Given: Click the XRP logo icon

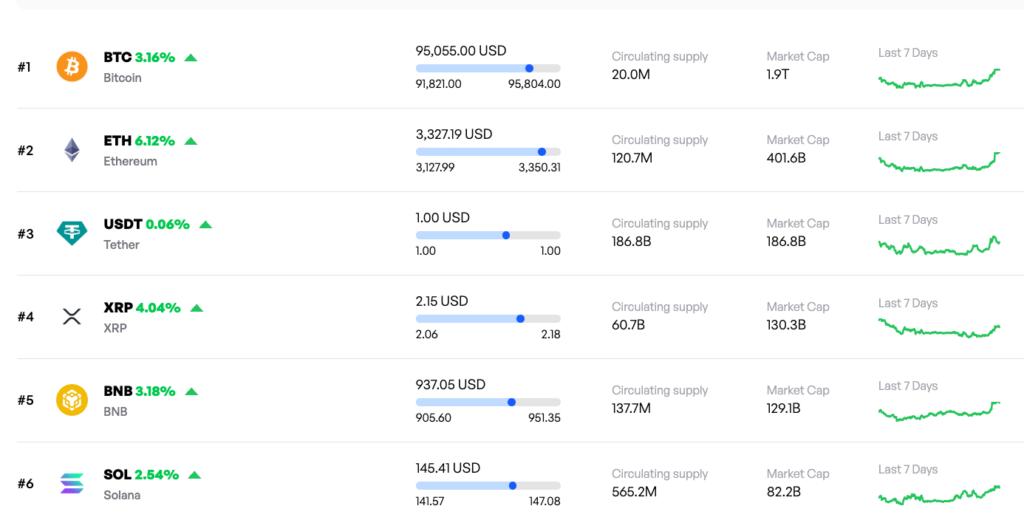Looking at the screenshot, I should click(72, 317).
